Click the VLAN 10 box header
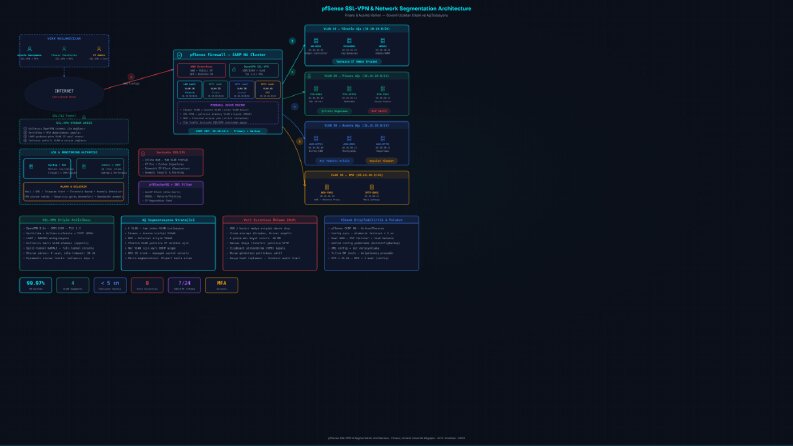The height and width of the screenshot is (446, 793). pos(357,29)
